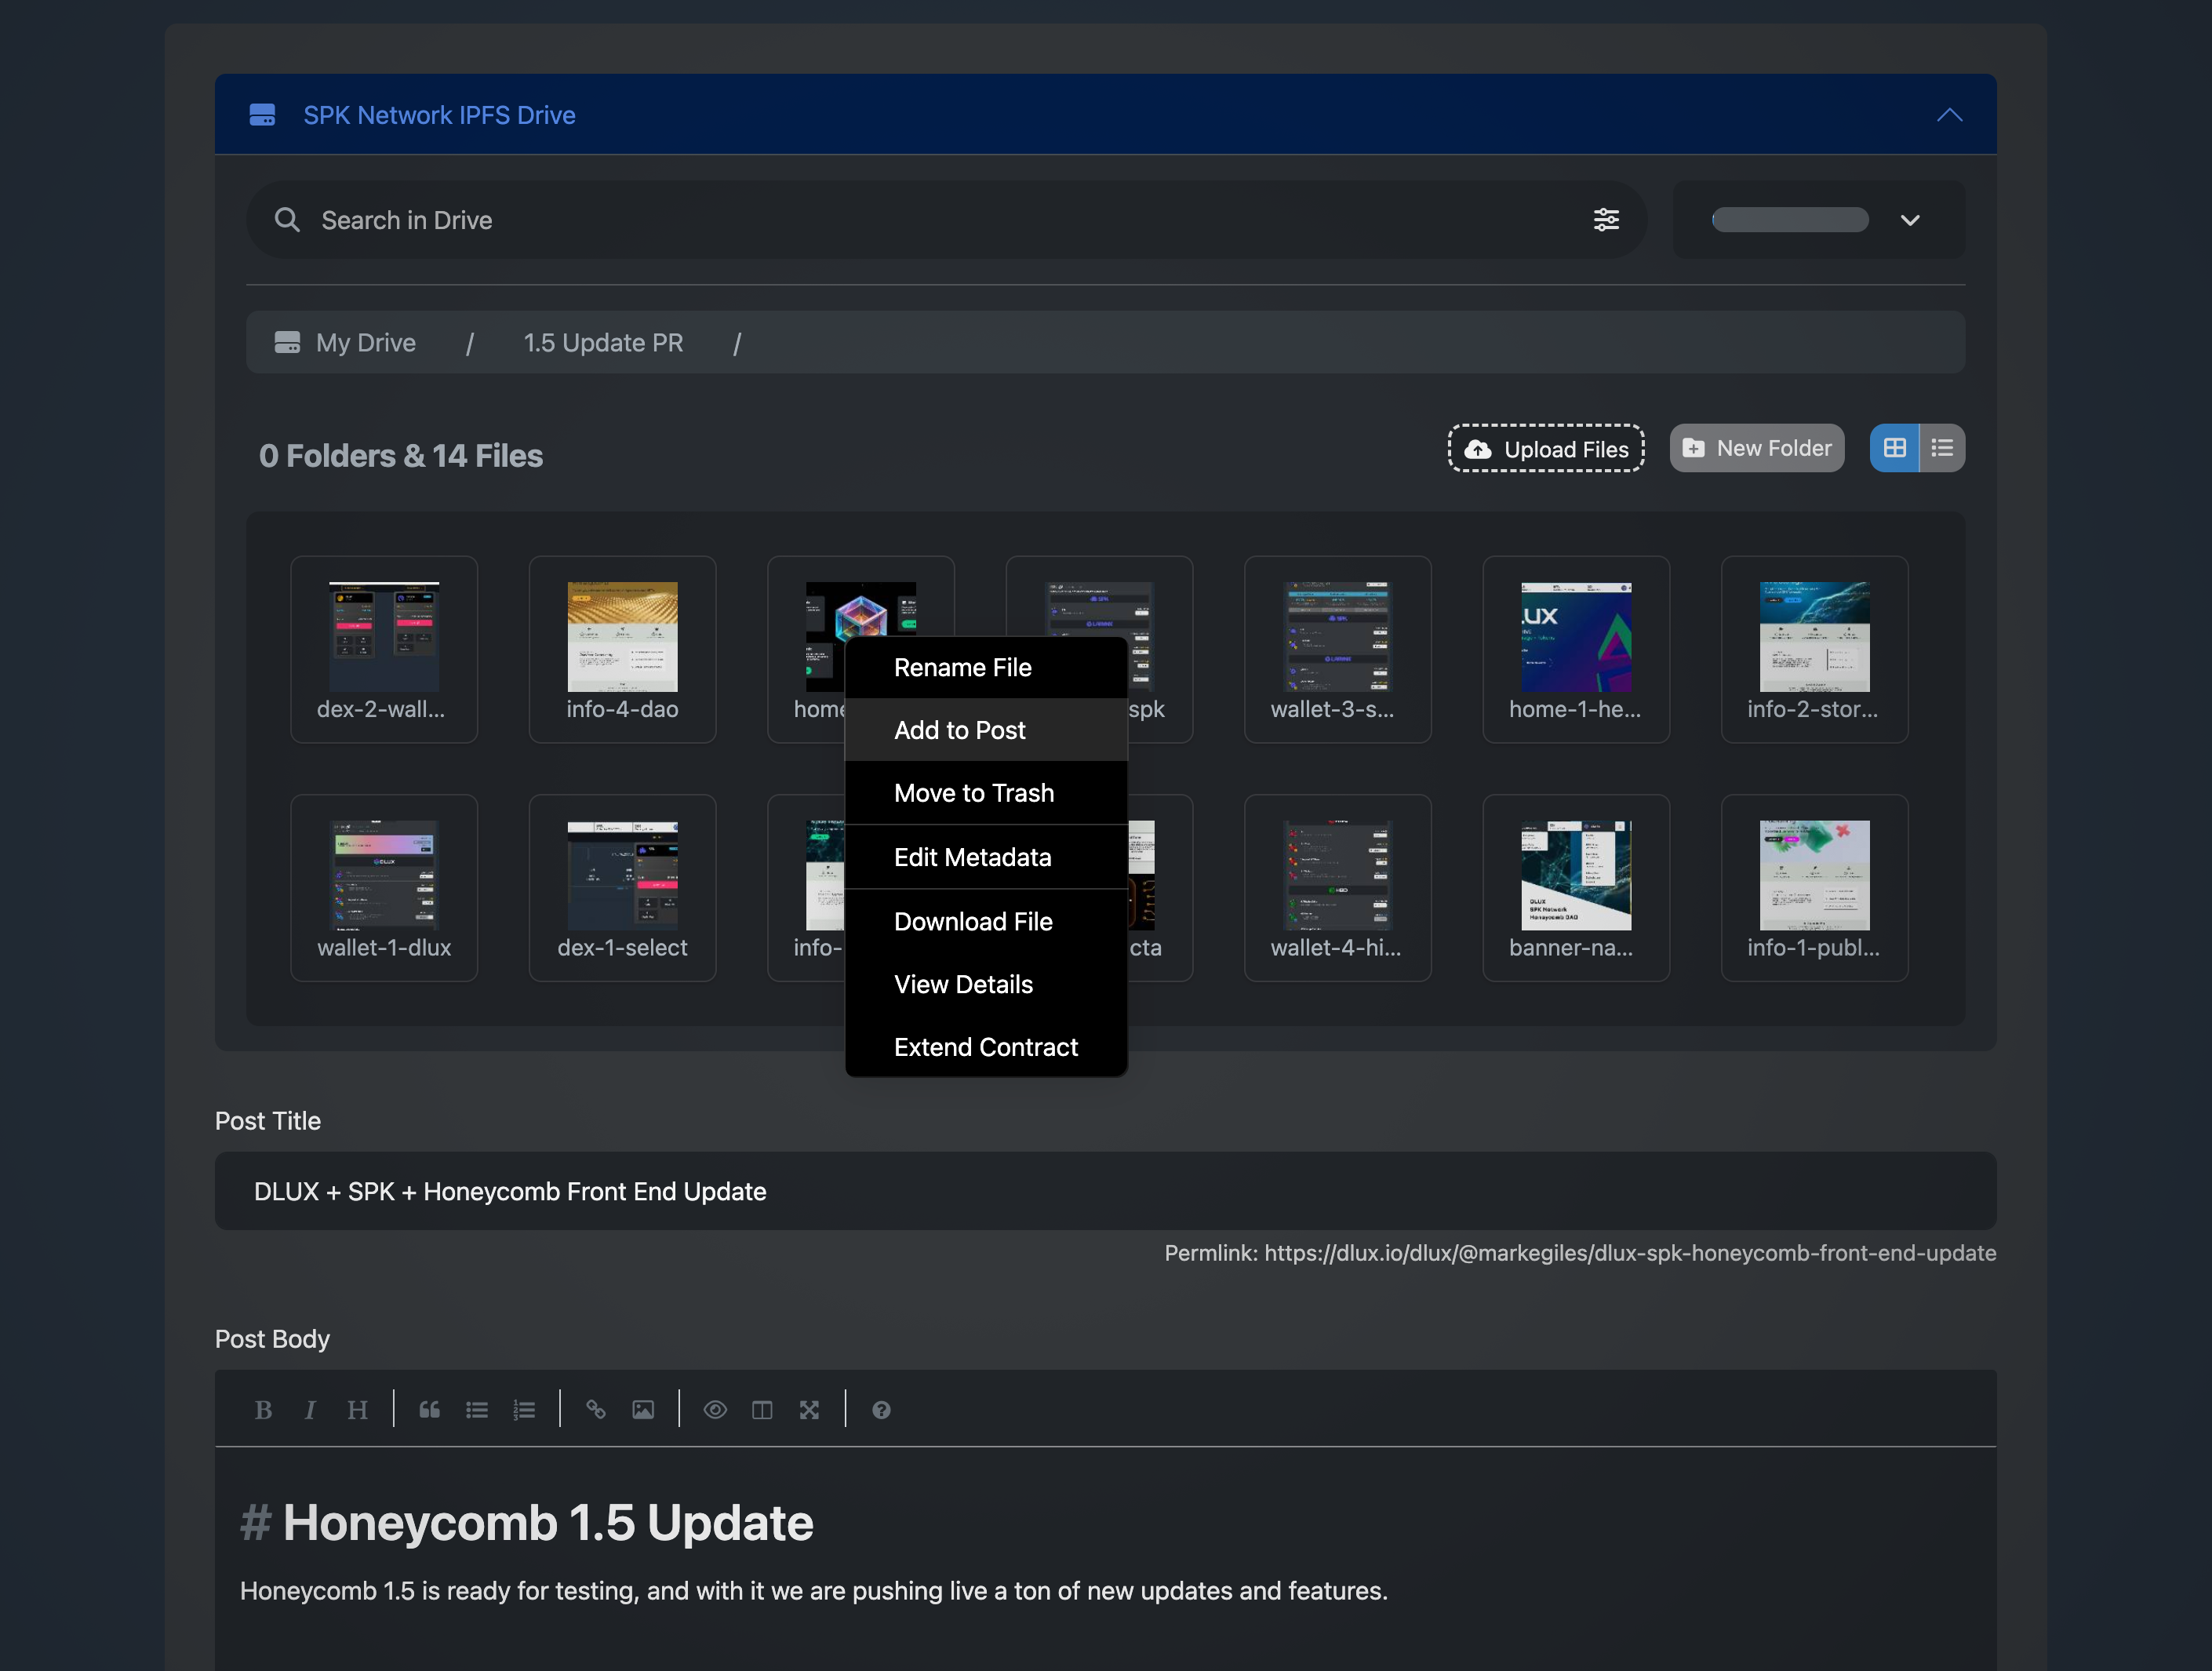Viewport: 2212px width, 1671px height.
Task: Select the info-4-dao file
Action: (x=622, y=650)
